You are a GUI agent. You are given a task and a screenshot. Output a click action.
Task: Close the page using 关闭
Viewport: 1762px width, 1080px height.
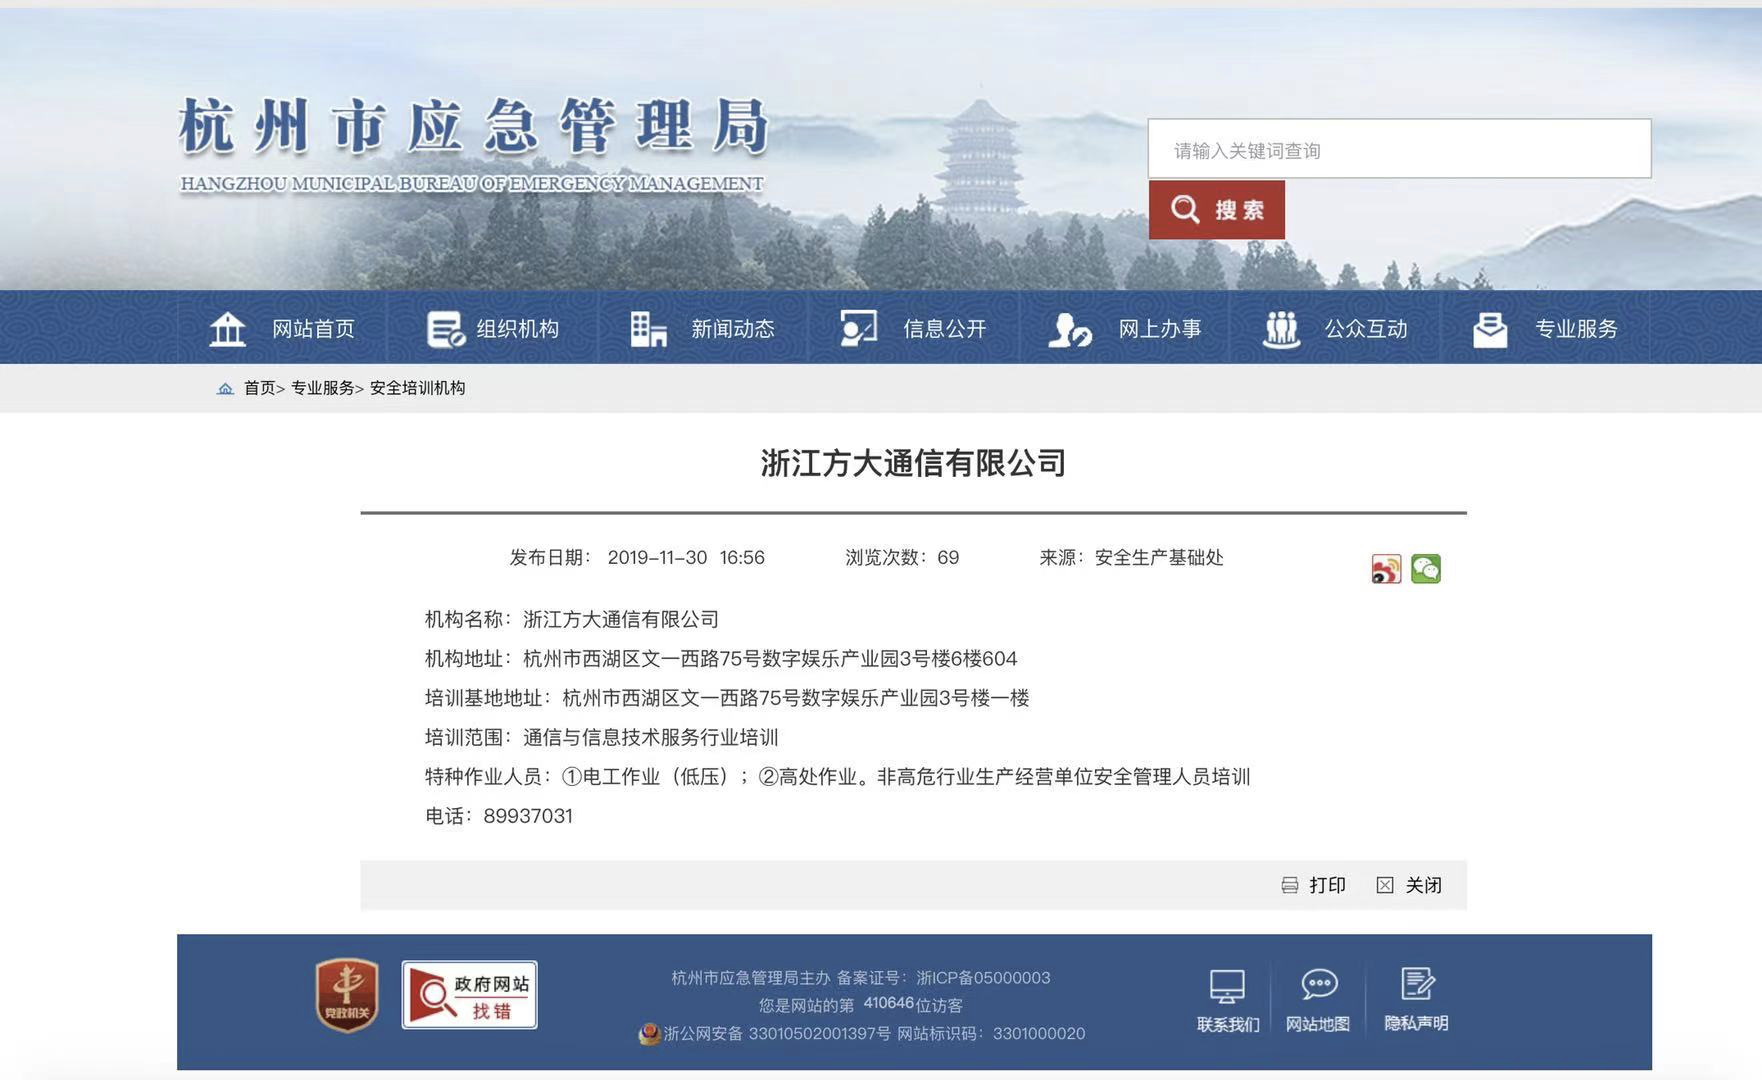[1410, 885]
